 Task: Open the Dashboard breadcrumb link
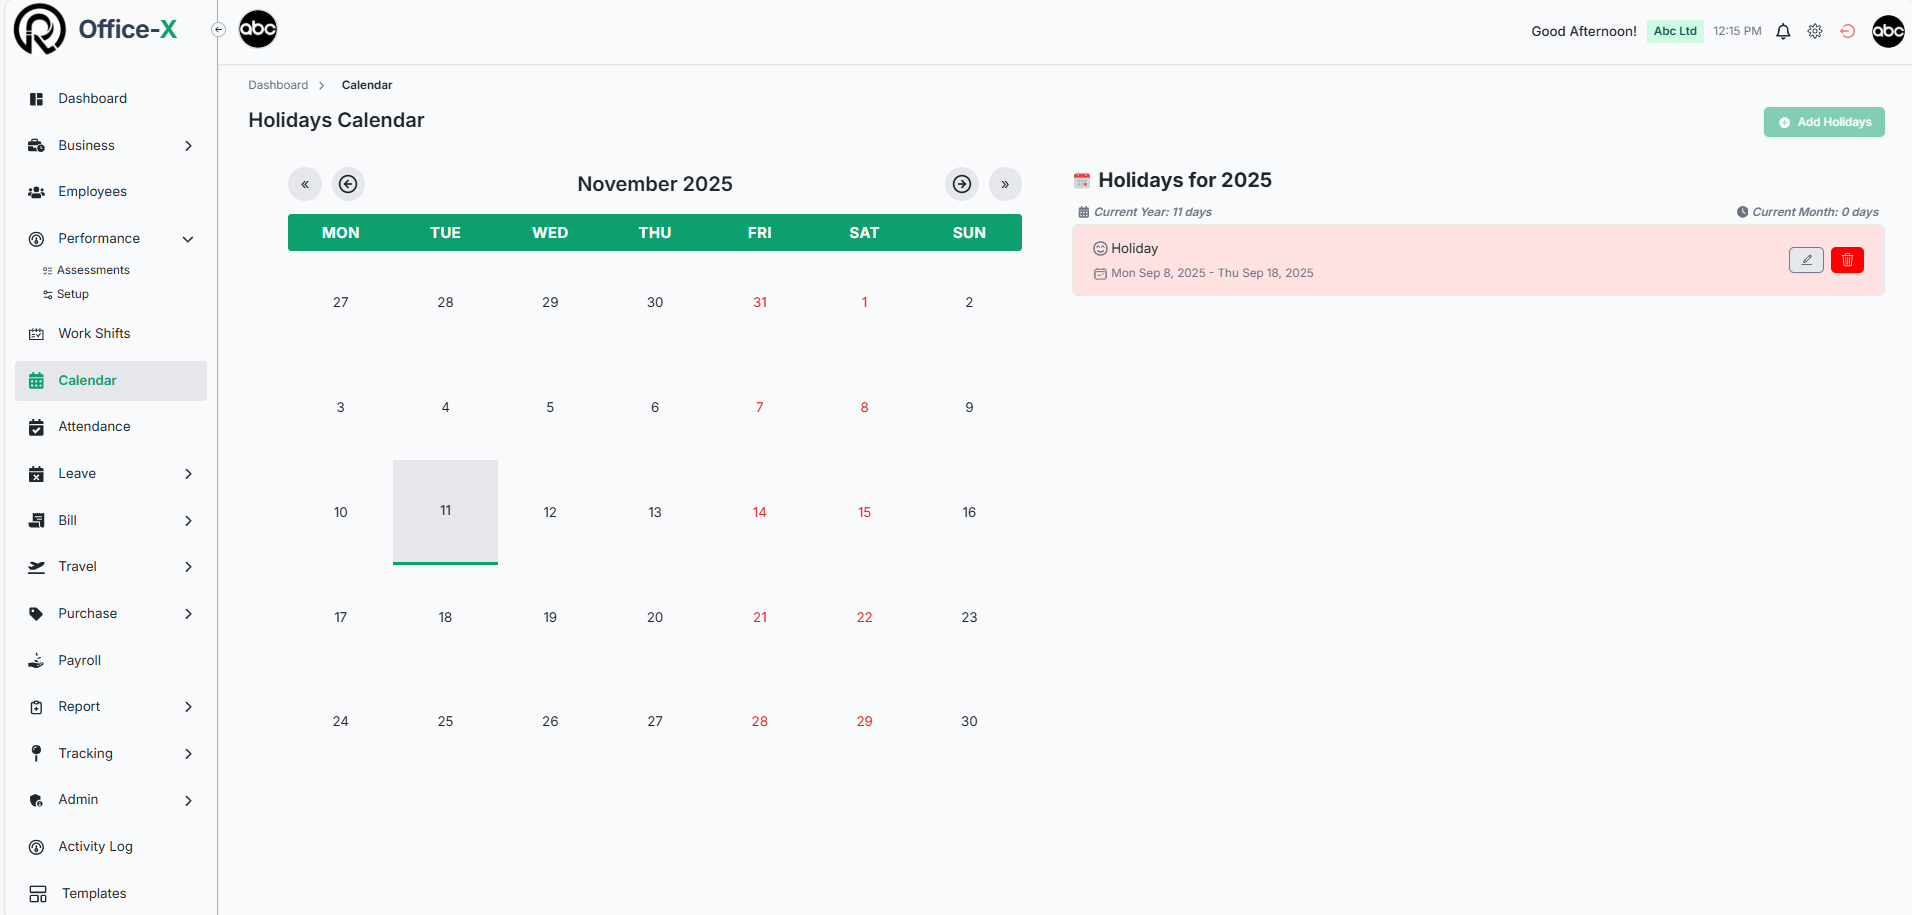[x=278, y=85]
